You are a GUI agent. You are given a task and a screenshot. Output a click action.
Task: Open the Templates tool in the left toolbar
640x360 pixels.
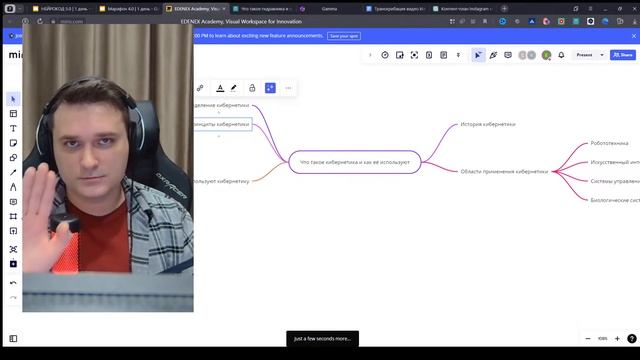[x=13, y=114]
